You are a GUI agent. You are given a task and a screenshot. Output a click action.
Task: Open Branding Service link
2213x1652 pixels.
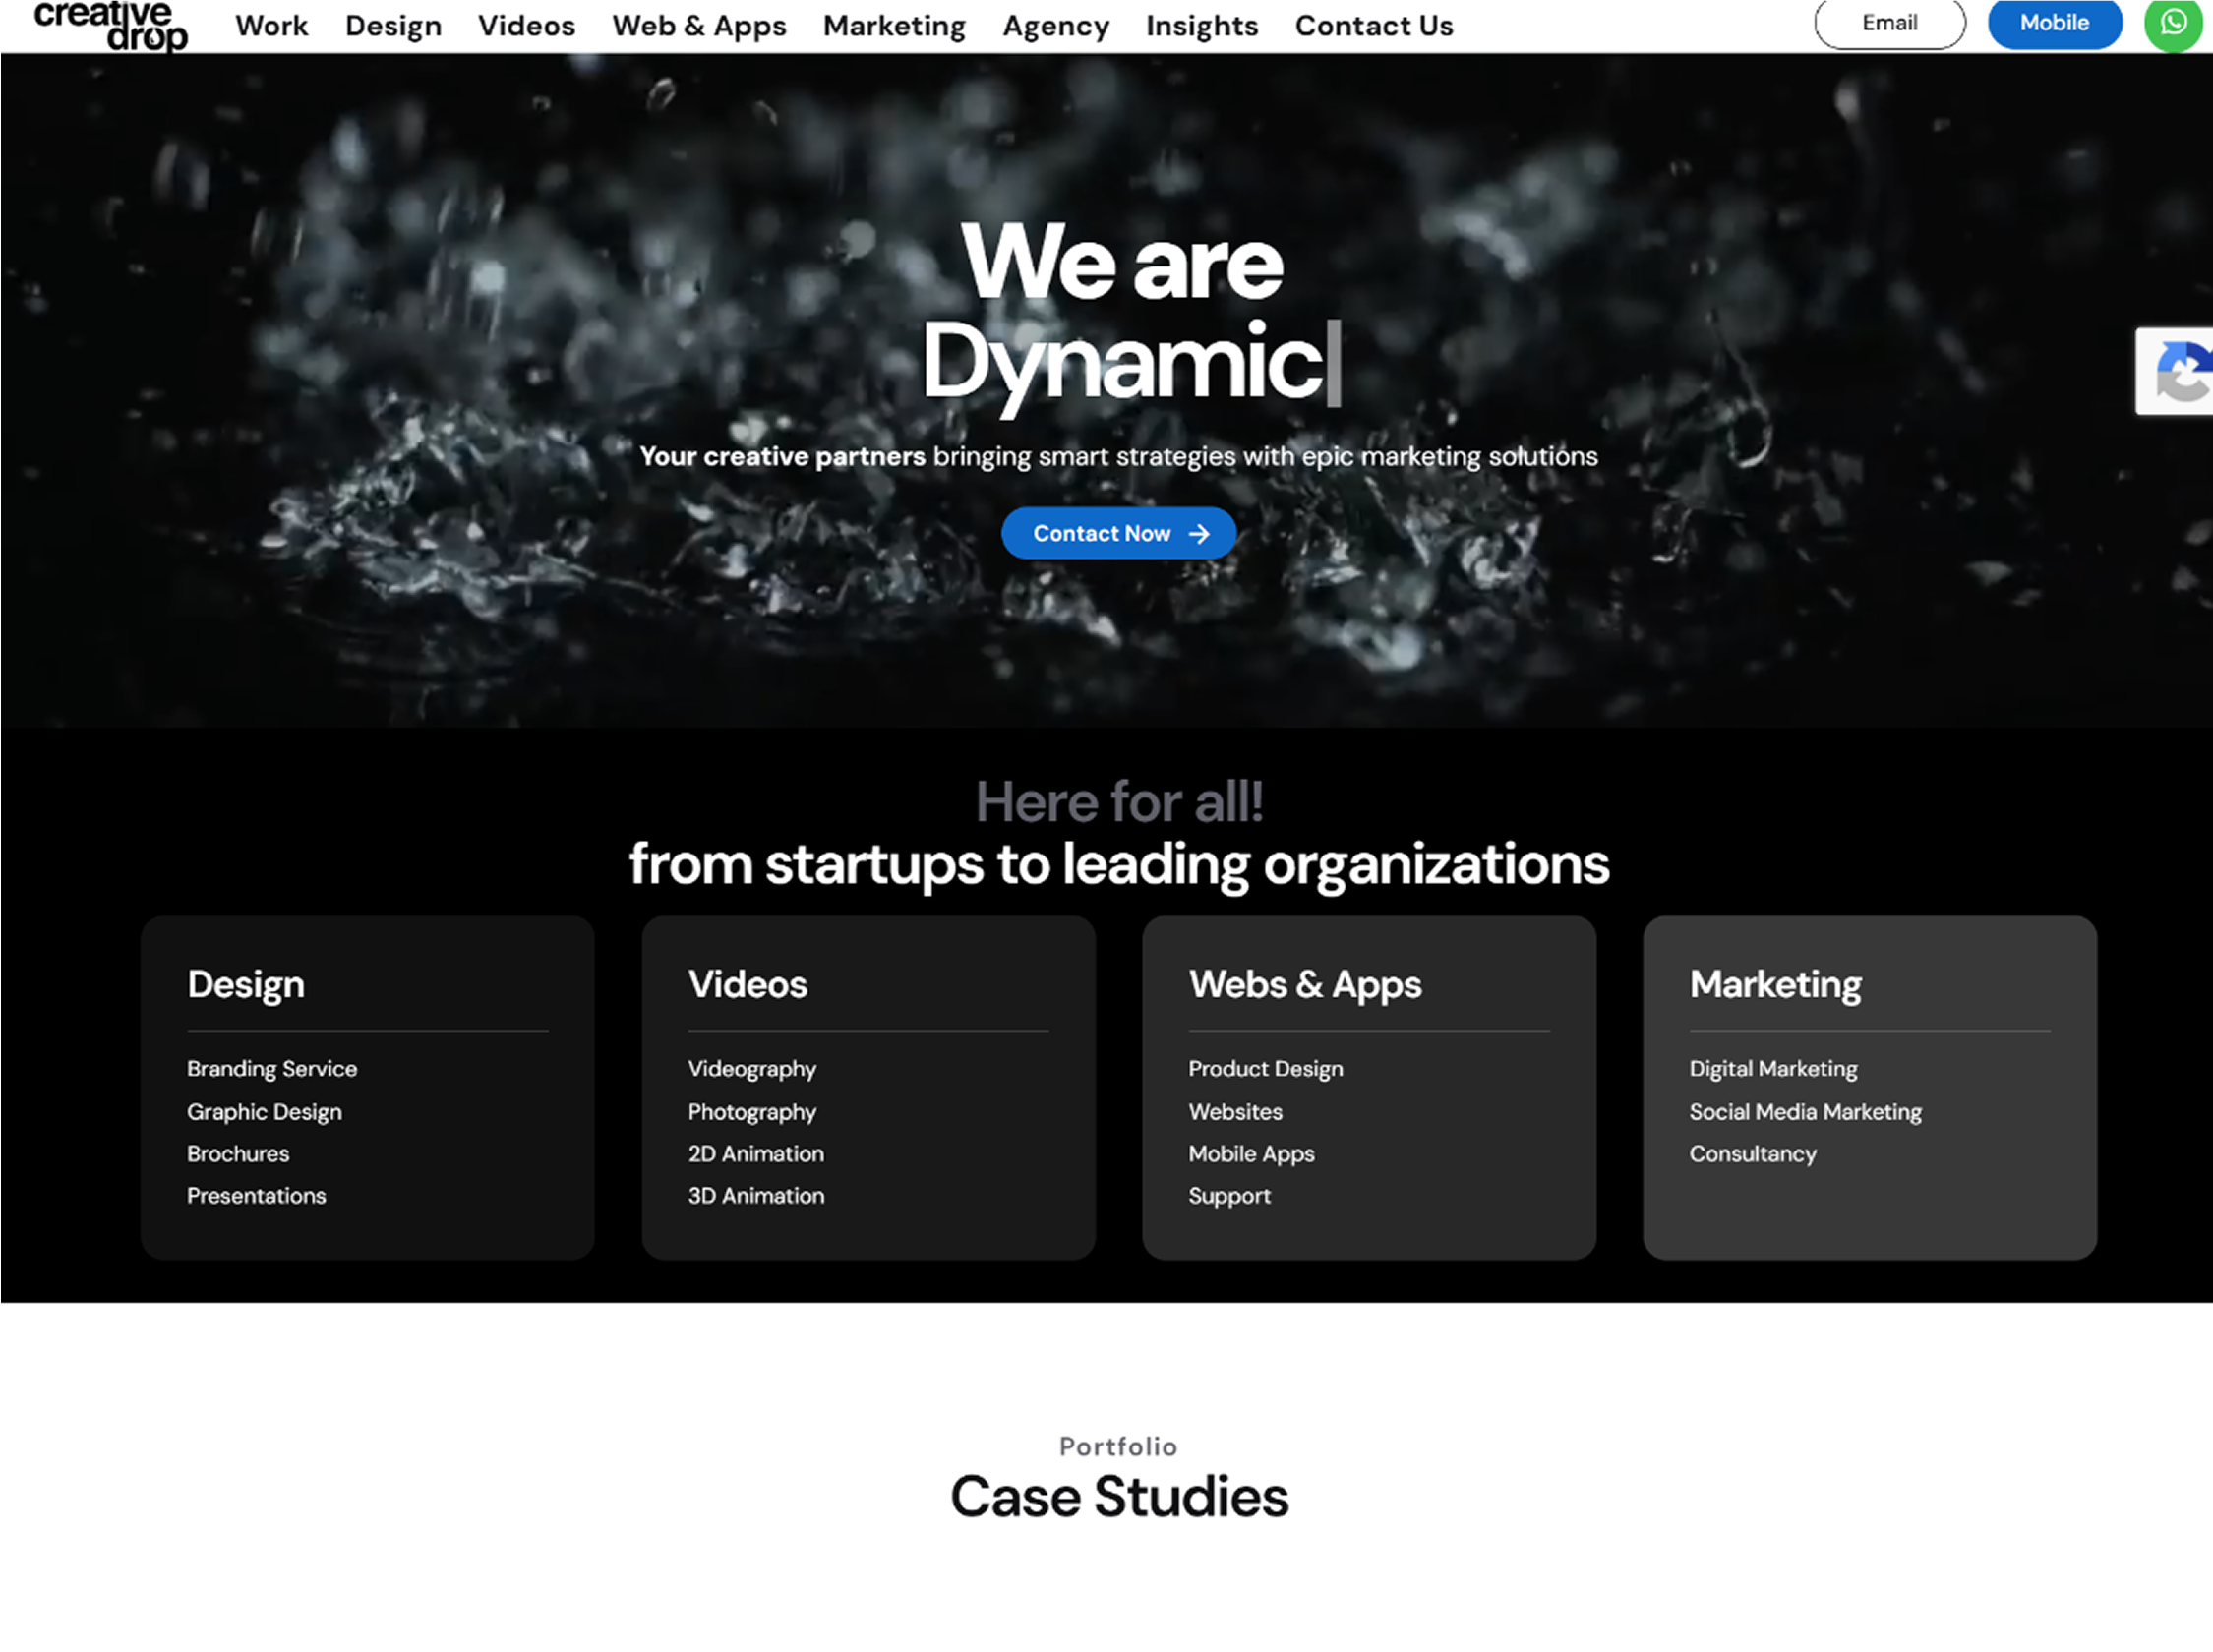(x=272, y=1068)
